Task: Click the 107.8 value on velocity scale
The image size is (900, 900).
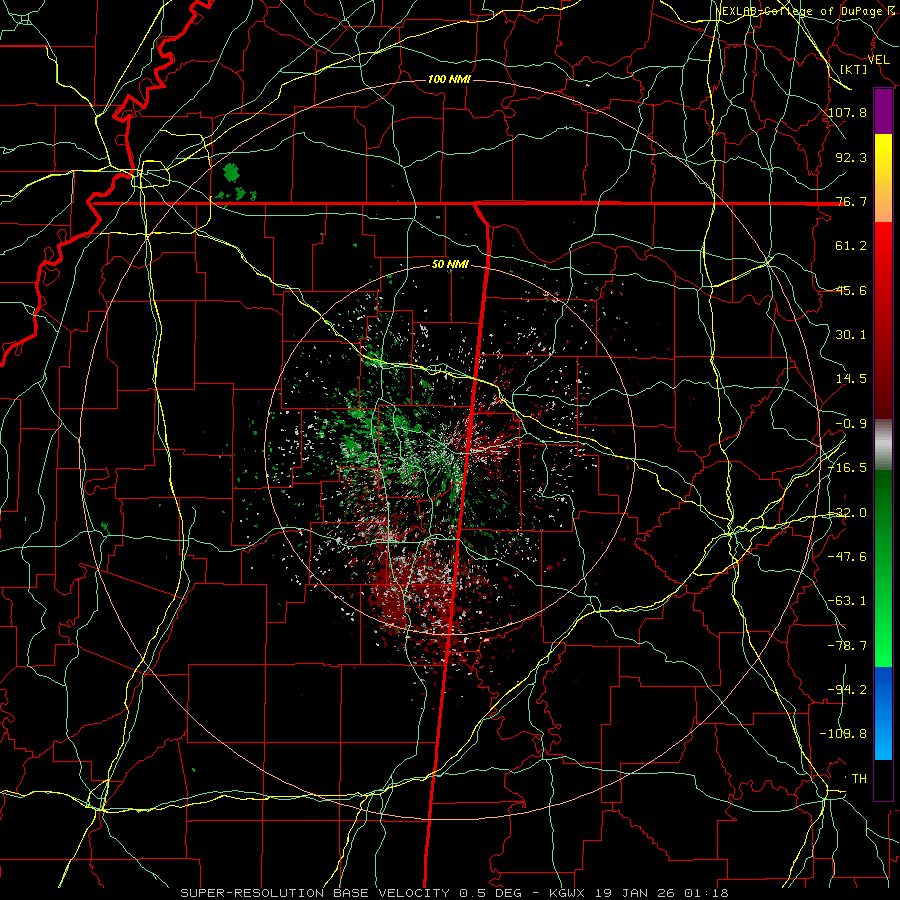Action: tap(847, 112)
